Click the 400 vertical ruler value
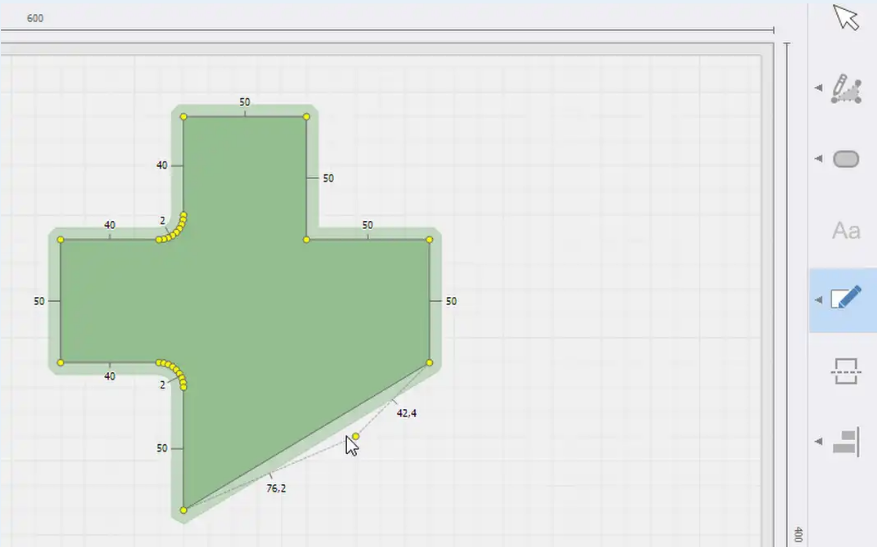 coord(798,534)
